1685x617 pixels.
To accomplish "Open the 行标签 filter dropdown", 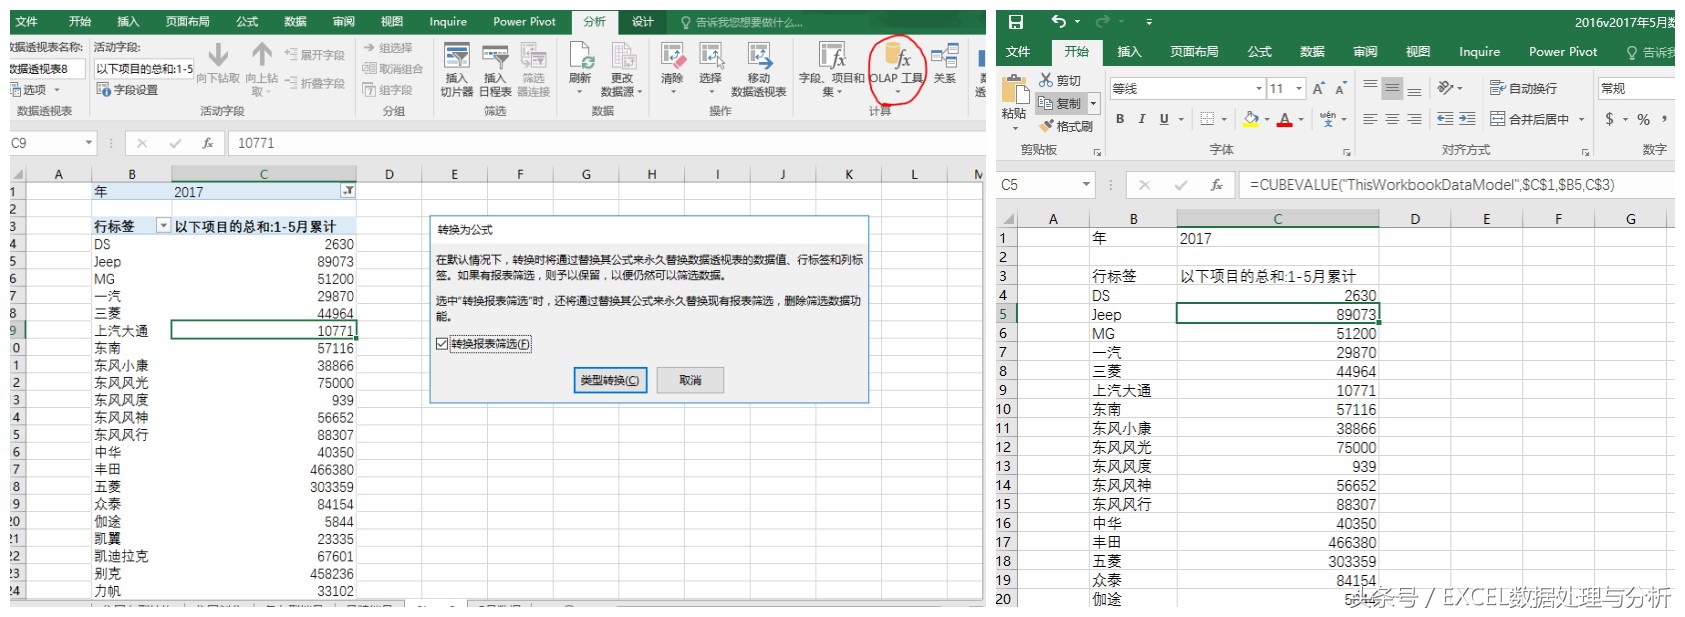I will tap(163, 226).
